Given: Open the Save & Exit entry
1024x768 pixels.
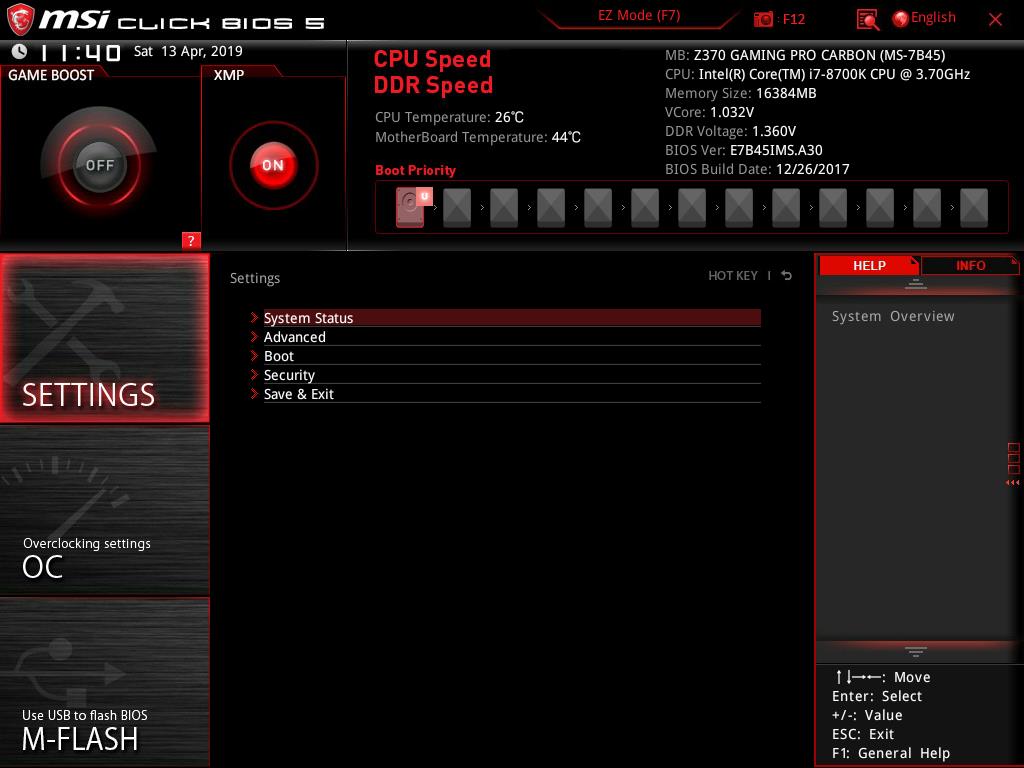Looking at the screenshot, I should point(511,394).
